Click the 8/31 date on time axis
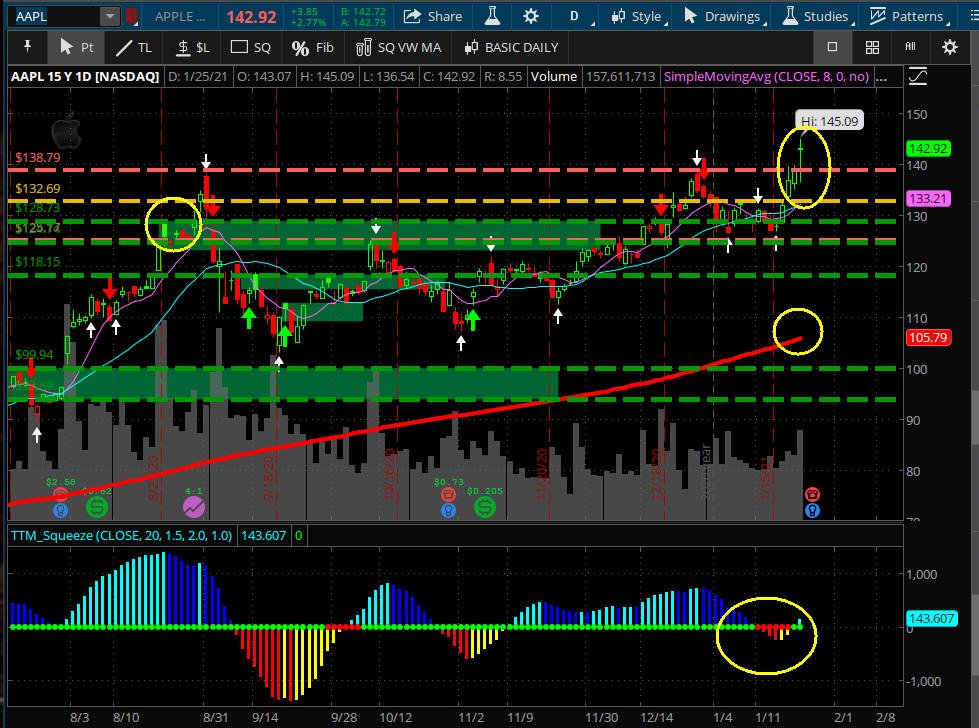The height and width of the screenshot is (728, 979). click(215, 717)
